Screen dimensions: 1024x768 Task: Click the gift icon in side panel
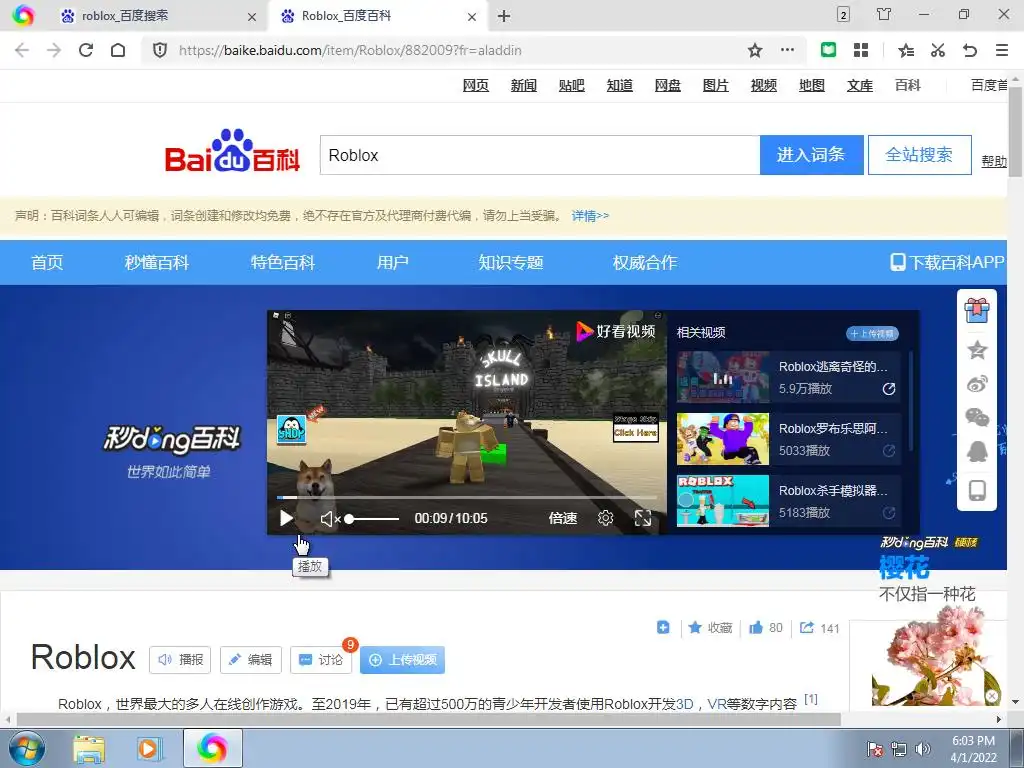tap(977, 310)
